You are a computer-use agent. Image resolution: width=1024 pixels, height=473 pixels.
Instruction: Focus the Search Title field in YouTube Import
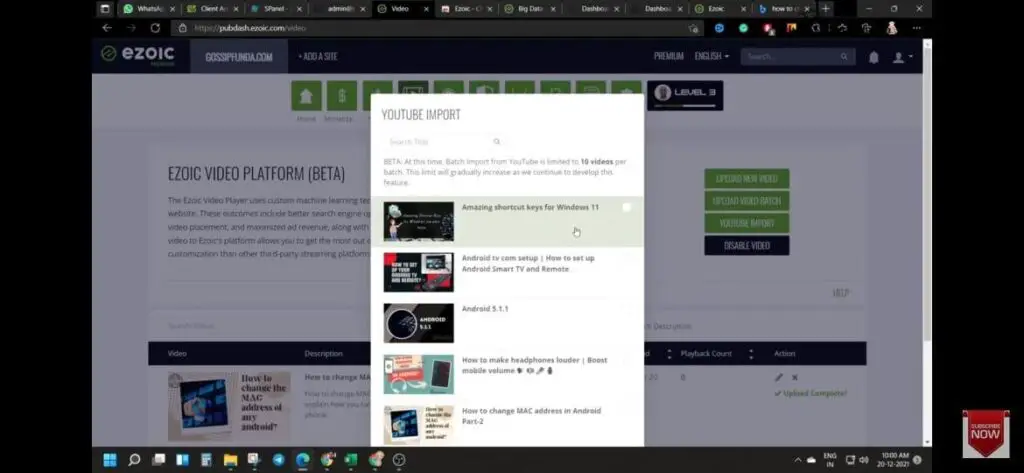click(x=443, y=142)
